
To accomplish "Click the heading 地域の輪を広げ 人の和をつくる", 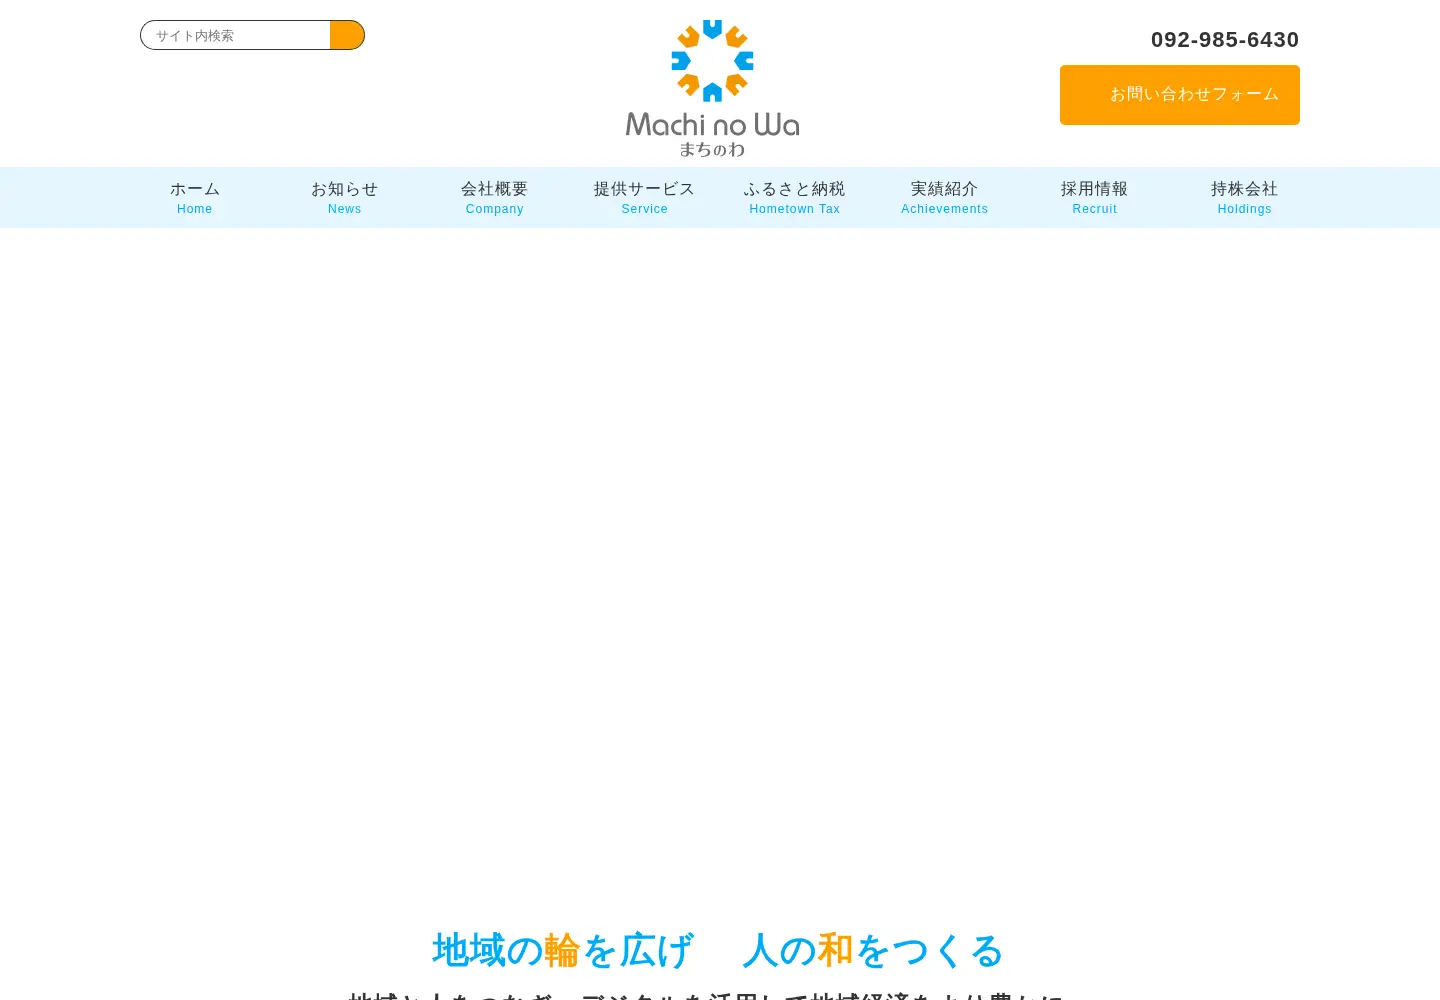I will (x=718, y=950).
